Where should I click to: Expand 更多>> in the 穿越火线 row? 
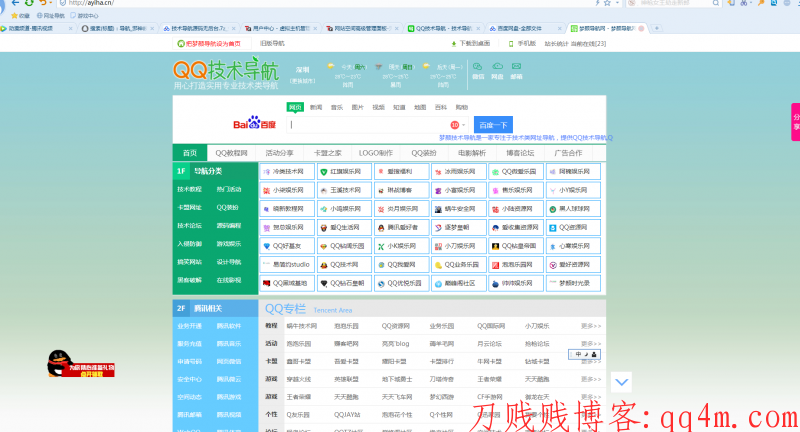[591, 379]
